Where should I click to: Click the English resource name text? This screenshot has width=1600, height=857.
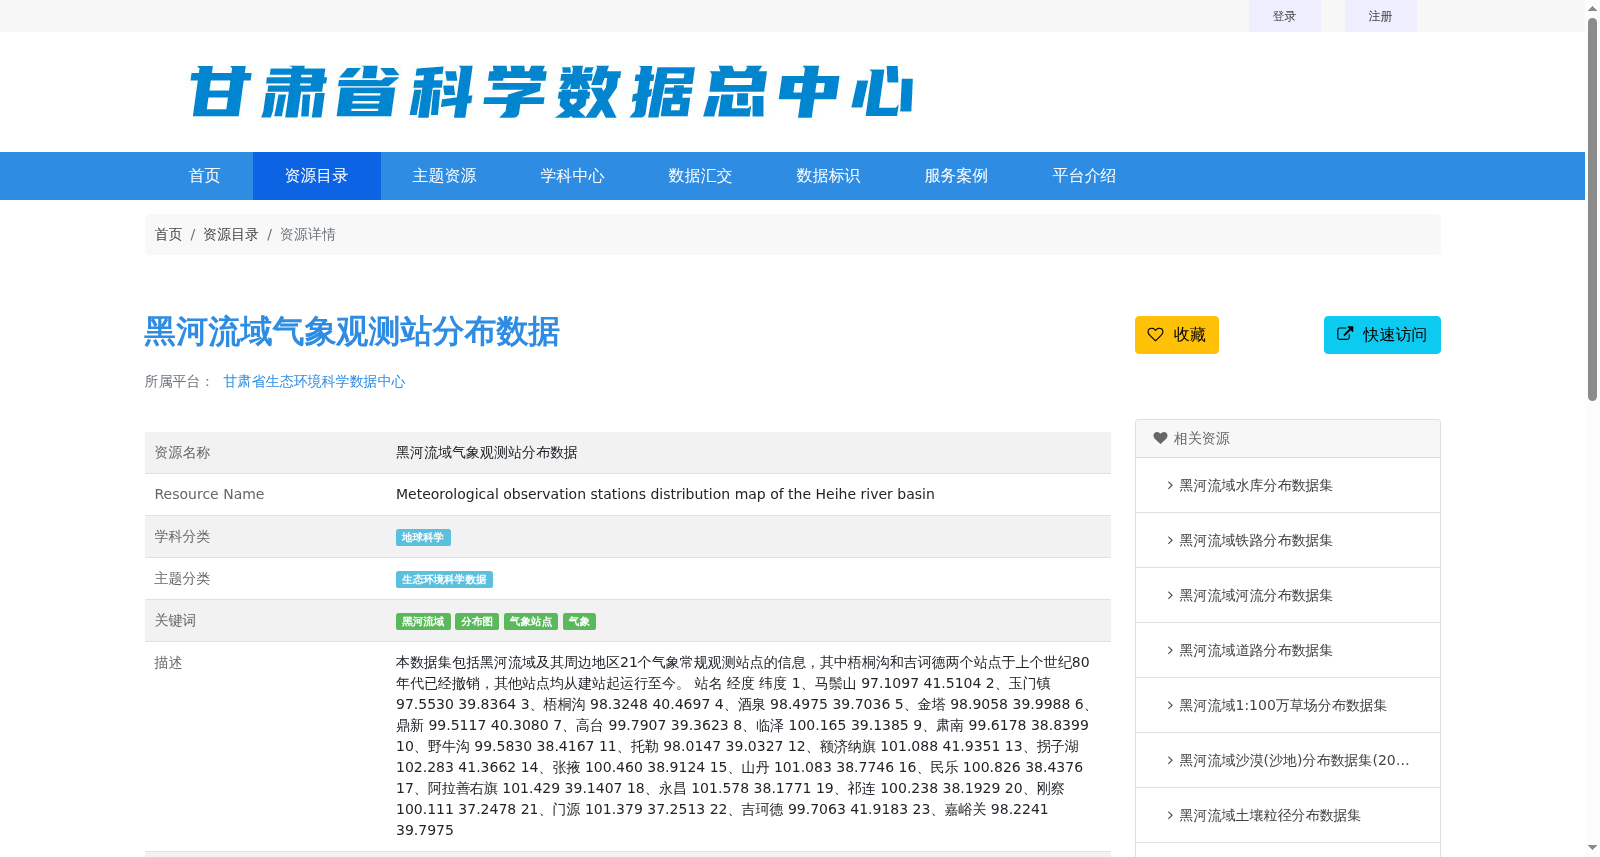665,494
